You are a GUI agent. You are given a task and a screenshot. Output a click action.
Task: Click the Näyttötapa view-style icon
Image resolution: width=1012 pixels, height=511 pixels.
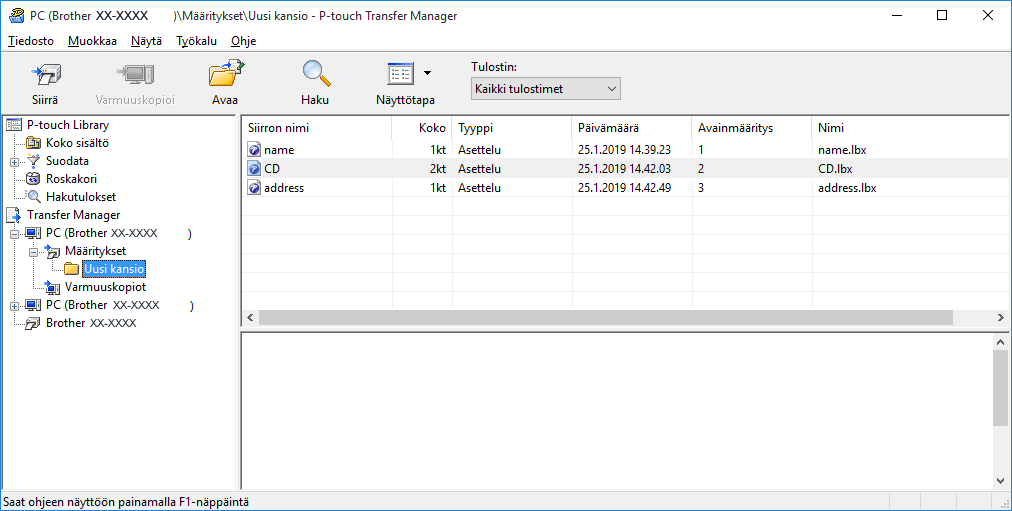[x=400, y=74]
